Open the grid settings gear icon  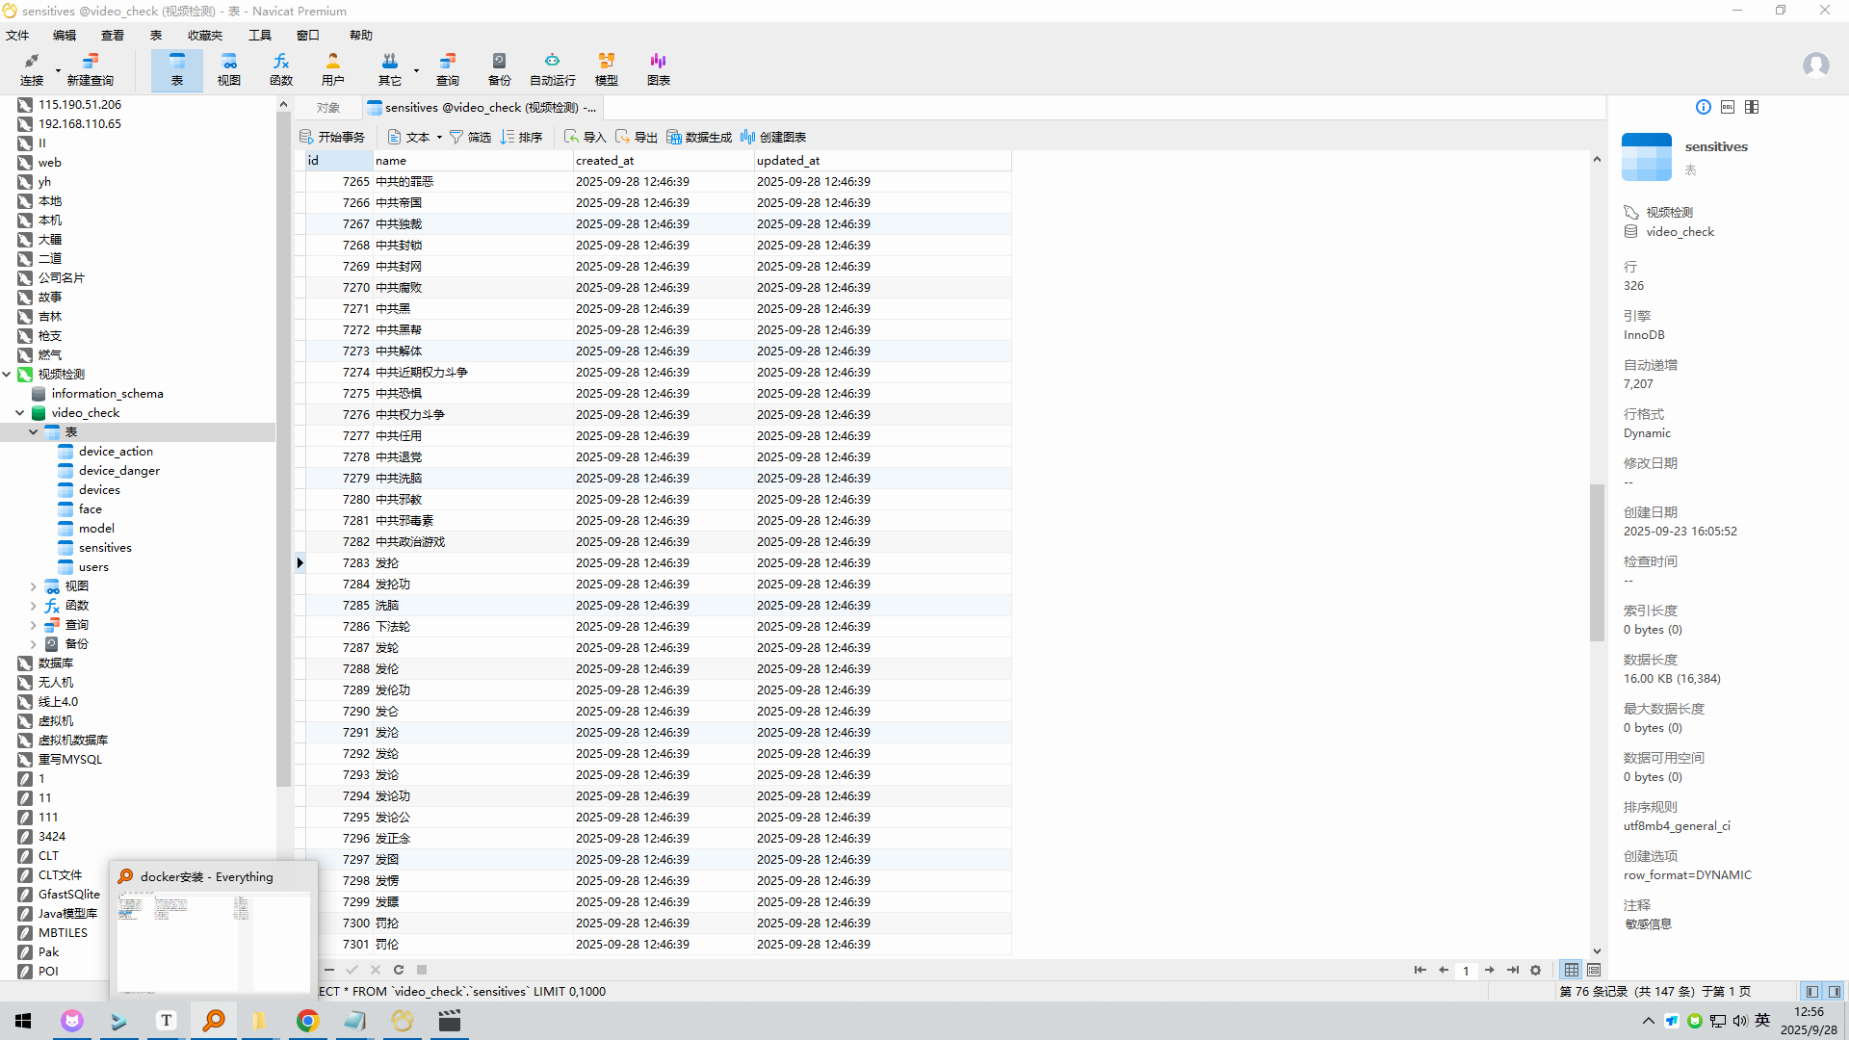tap(1536, 970)
